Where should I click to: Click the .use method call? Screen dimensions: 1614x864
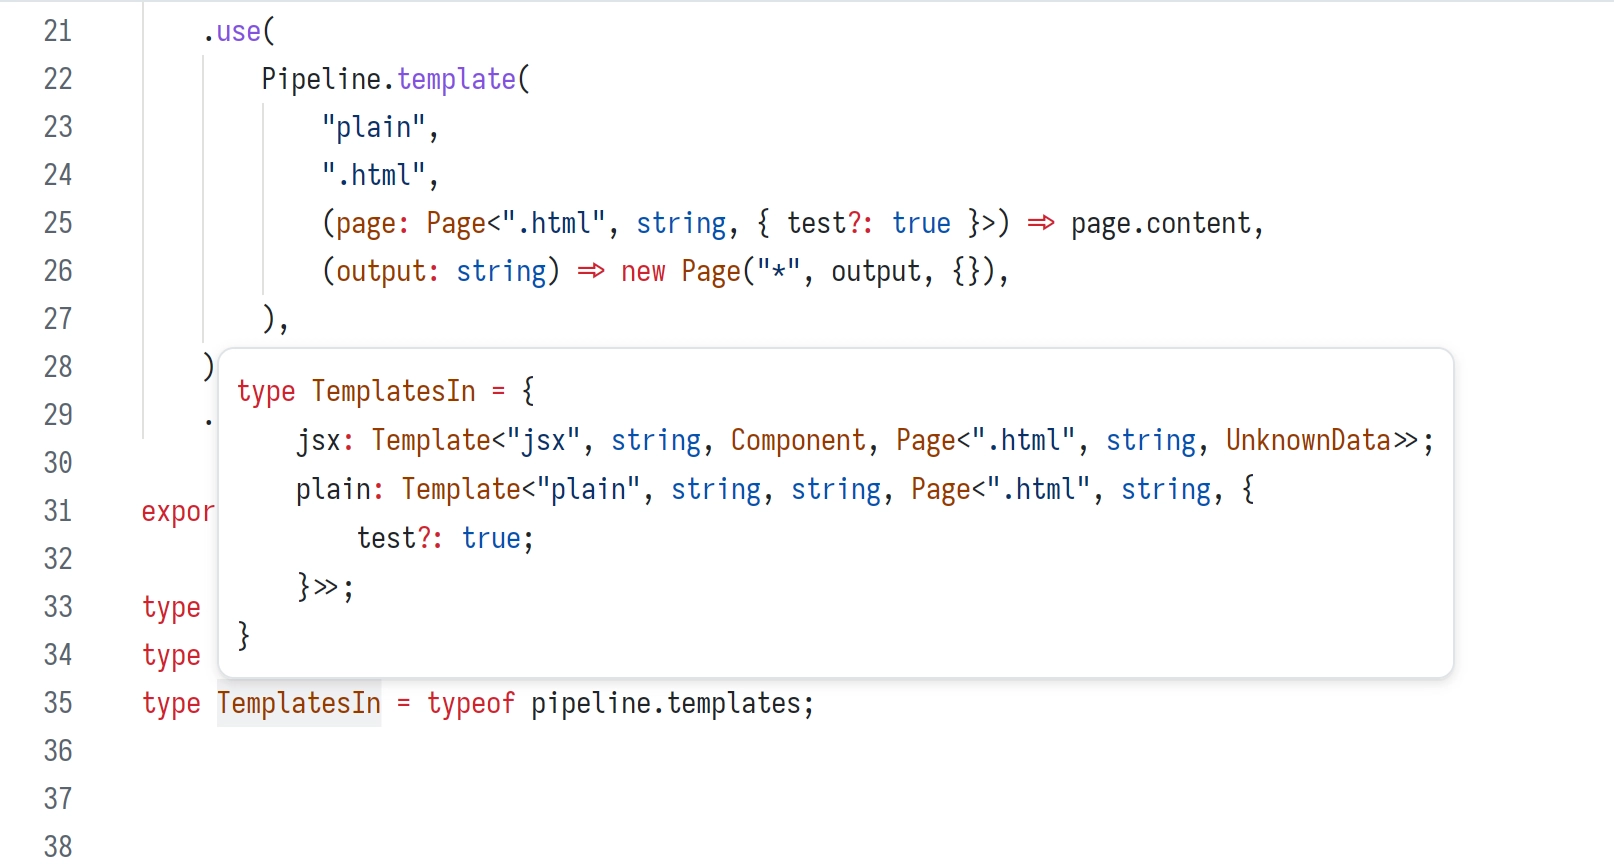238,31
